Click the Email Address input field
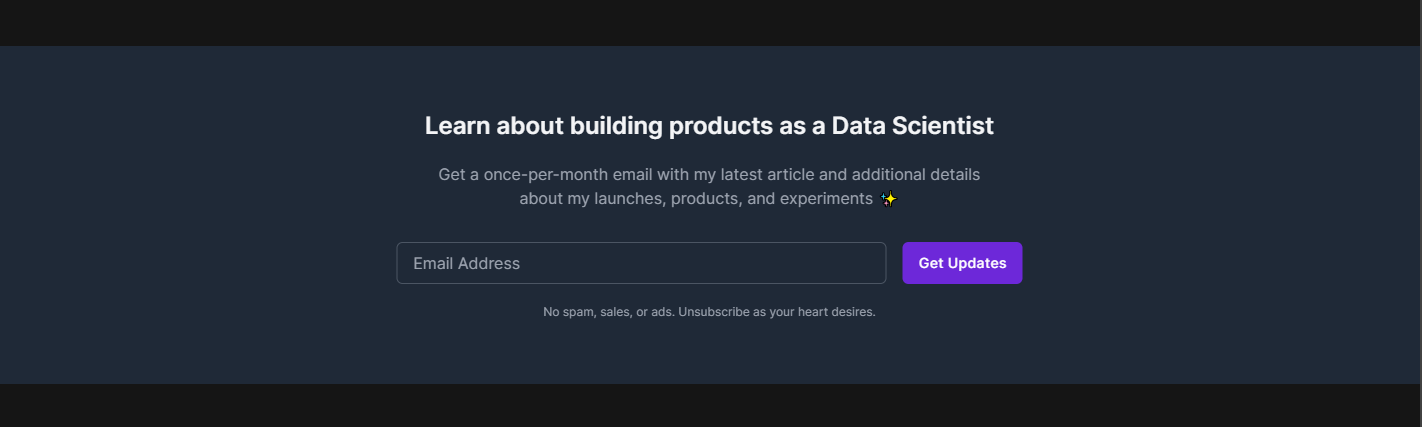The width and height of the screenshot is (1422, 427). (640, 263)
